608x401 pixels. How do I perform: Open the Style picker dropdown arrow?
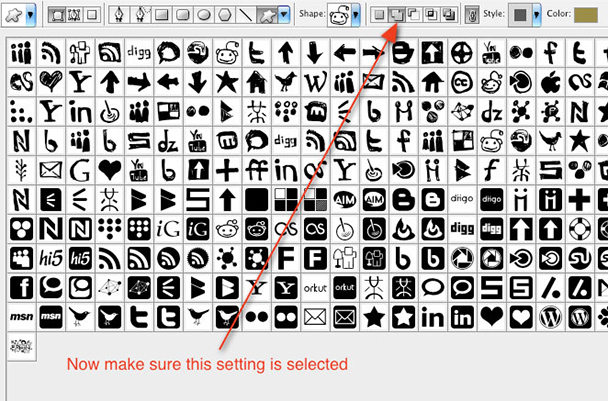[537, 15]
